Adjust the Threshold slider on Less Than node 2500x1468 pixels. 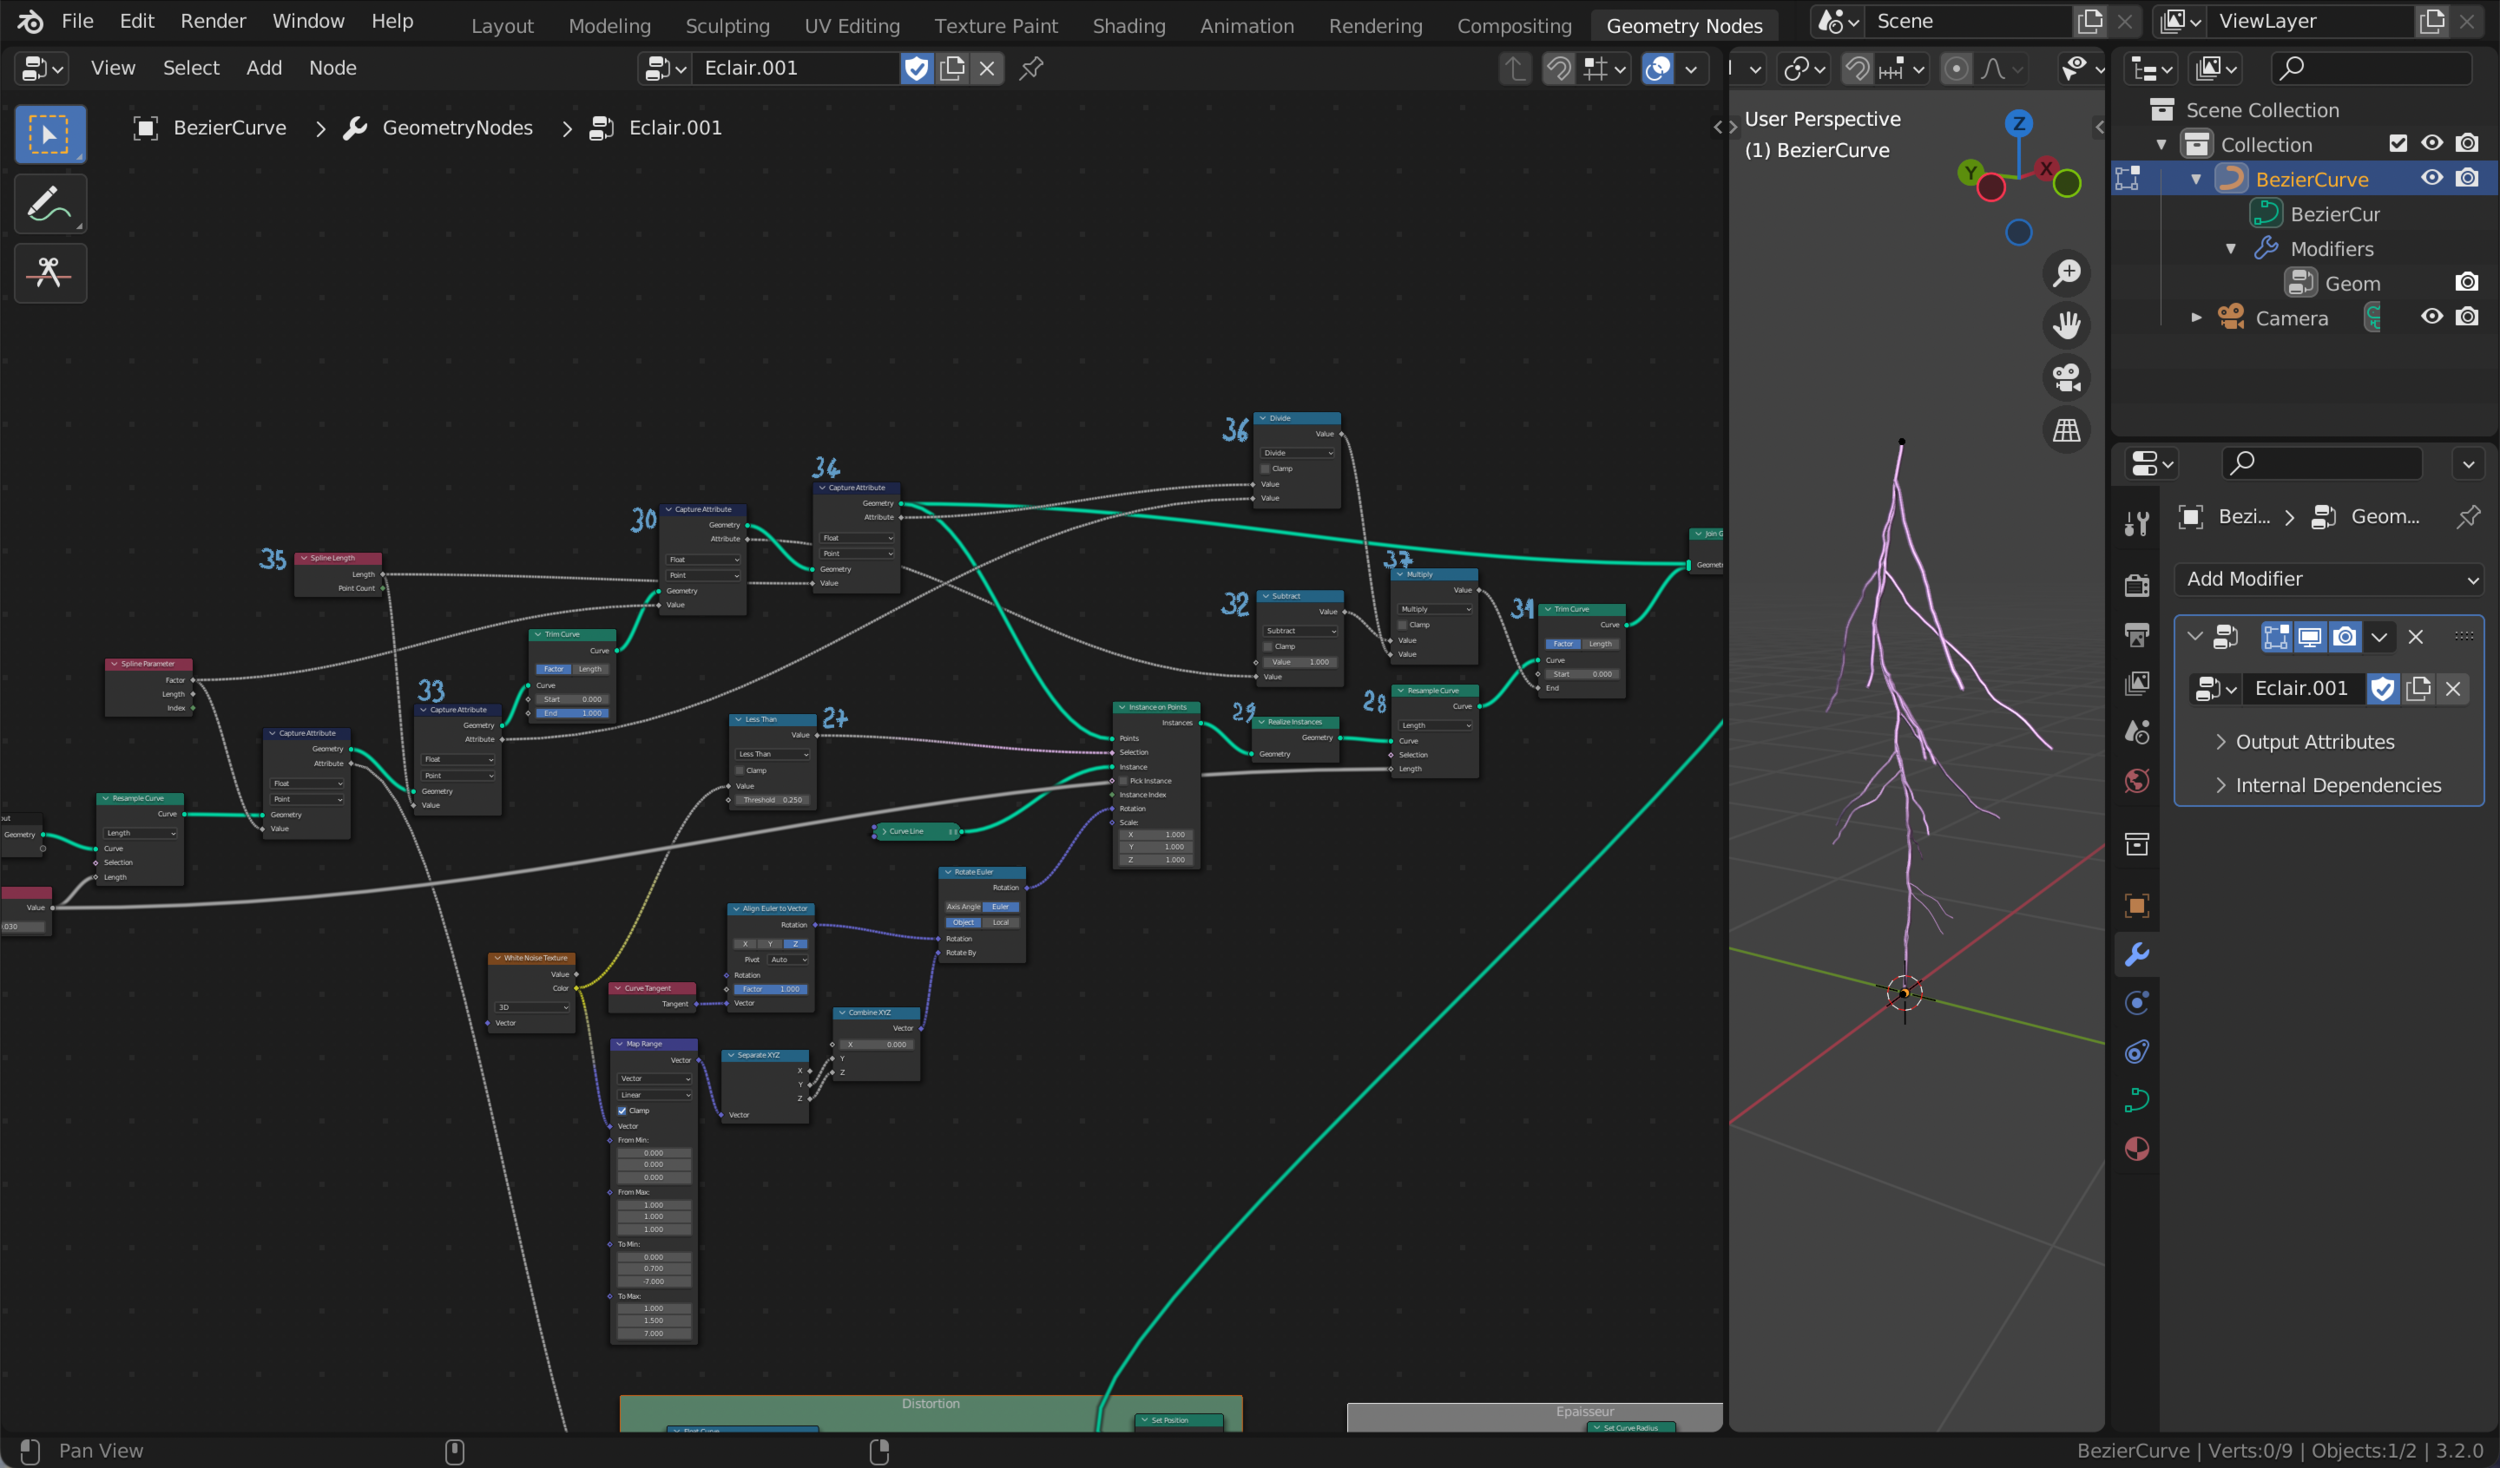tap(772, 800)
